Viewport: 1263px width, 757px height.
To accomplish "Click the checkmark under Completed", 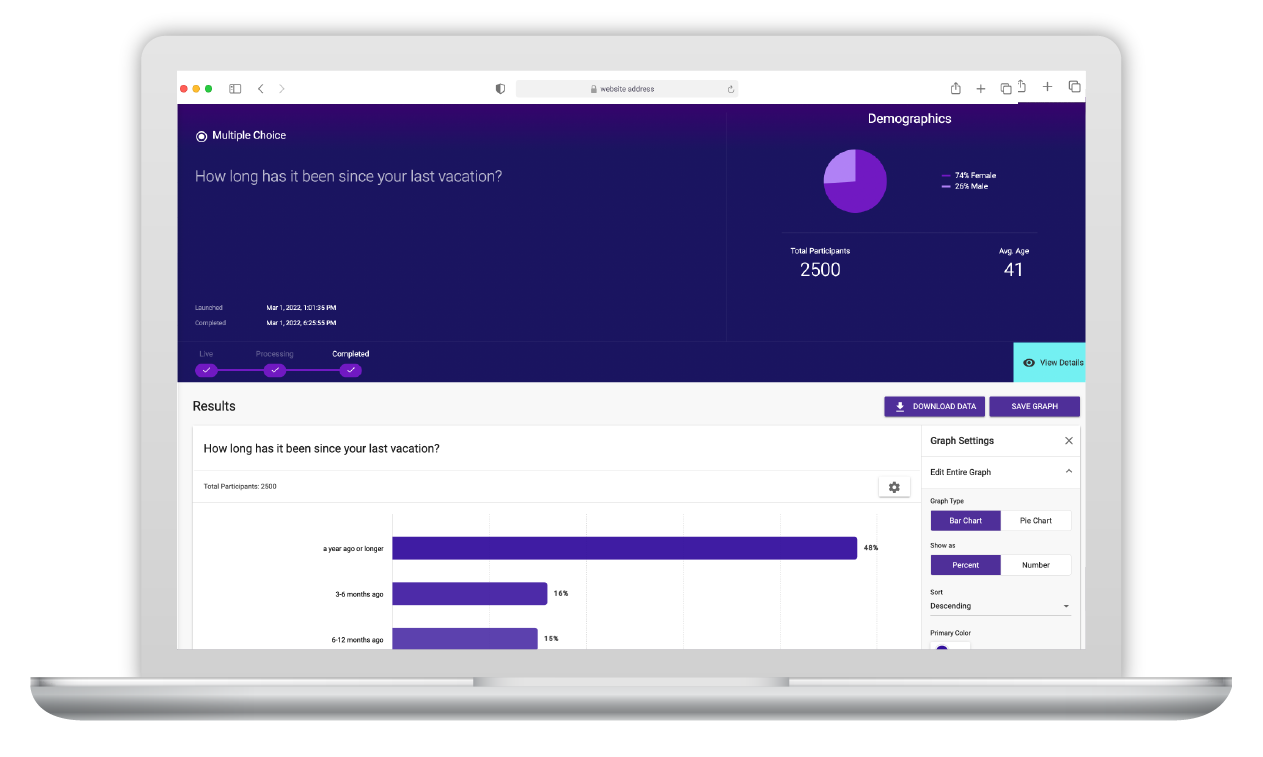I will click(350, 370).
